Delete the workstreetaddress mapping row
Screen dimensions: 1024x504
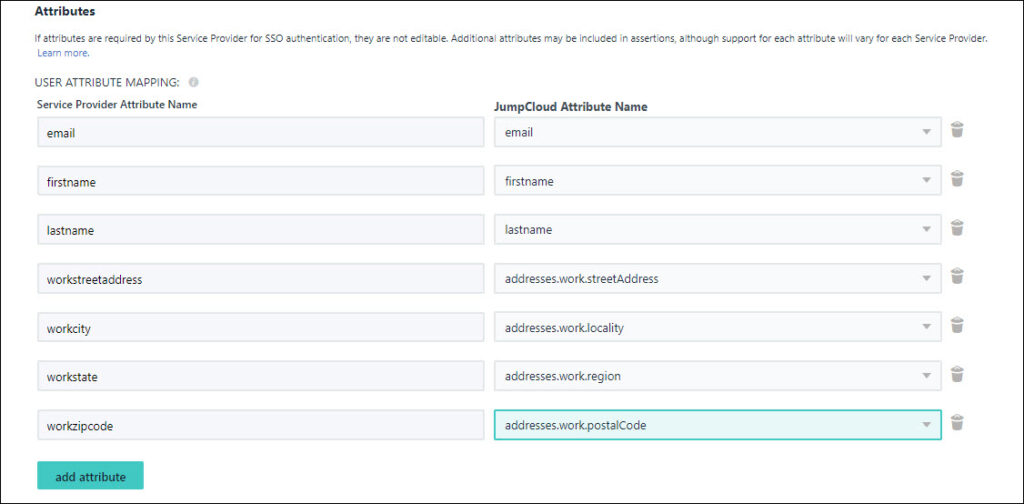tap(956, 277)
